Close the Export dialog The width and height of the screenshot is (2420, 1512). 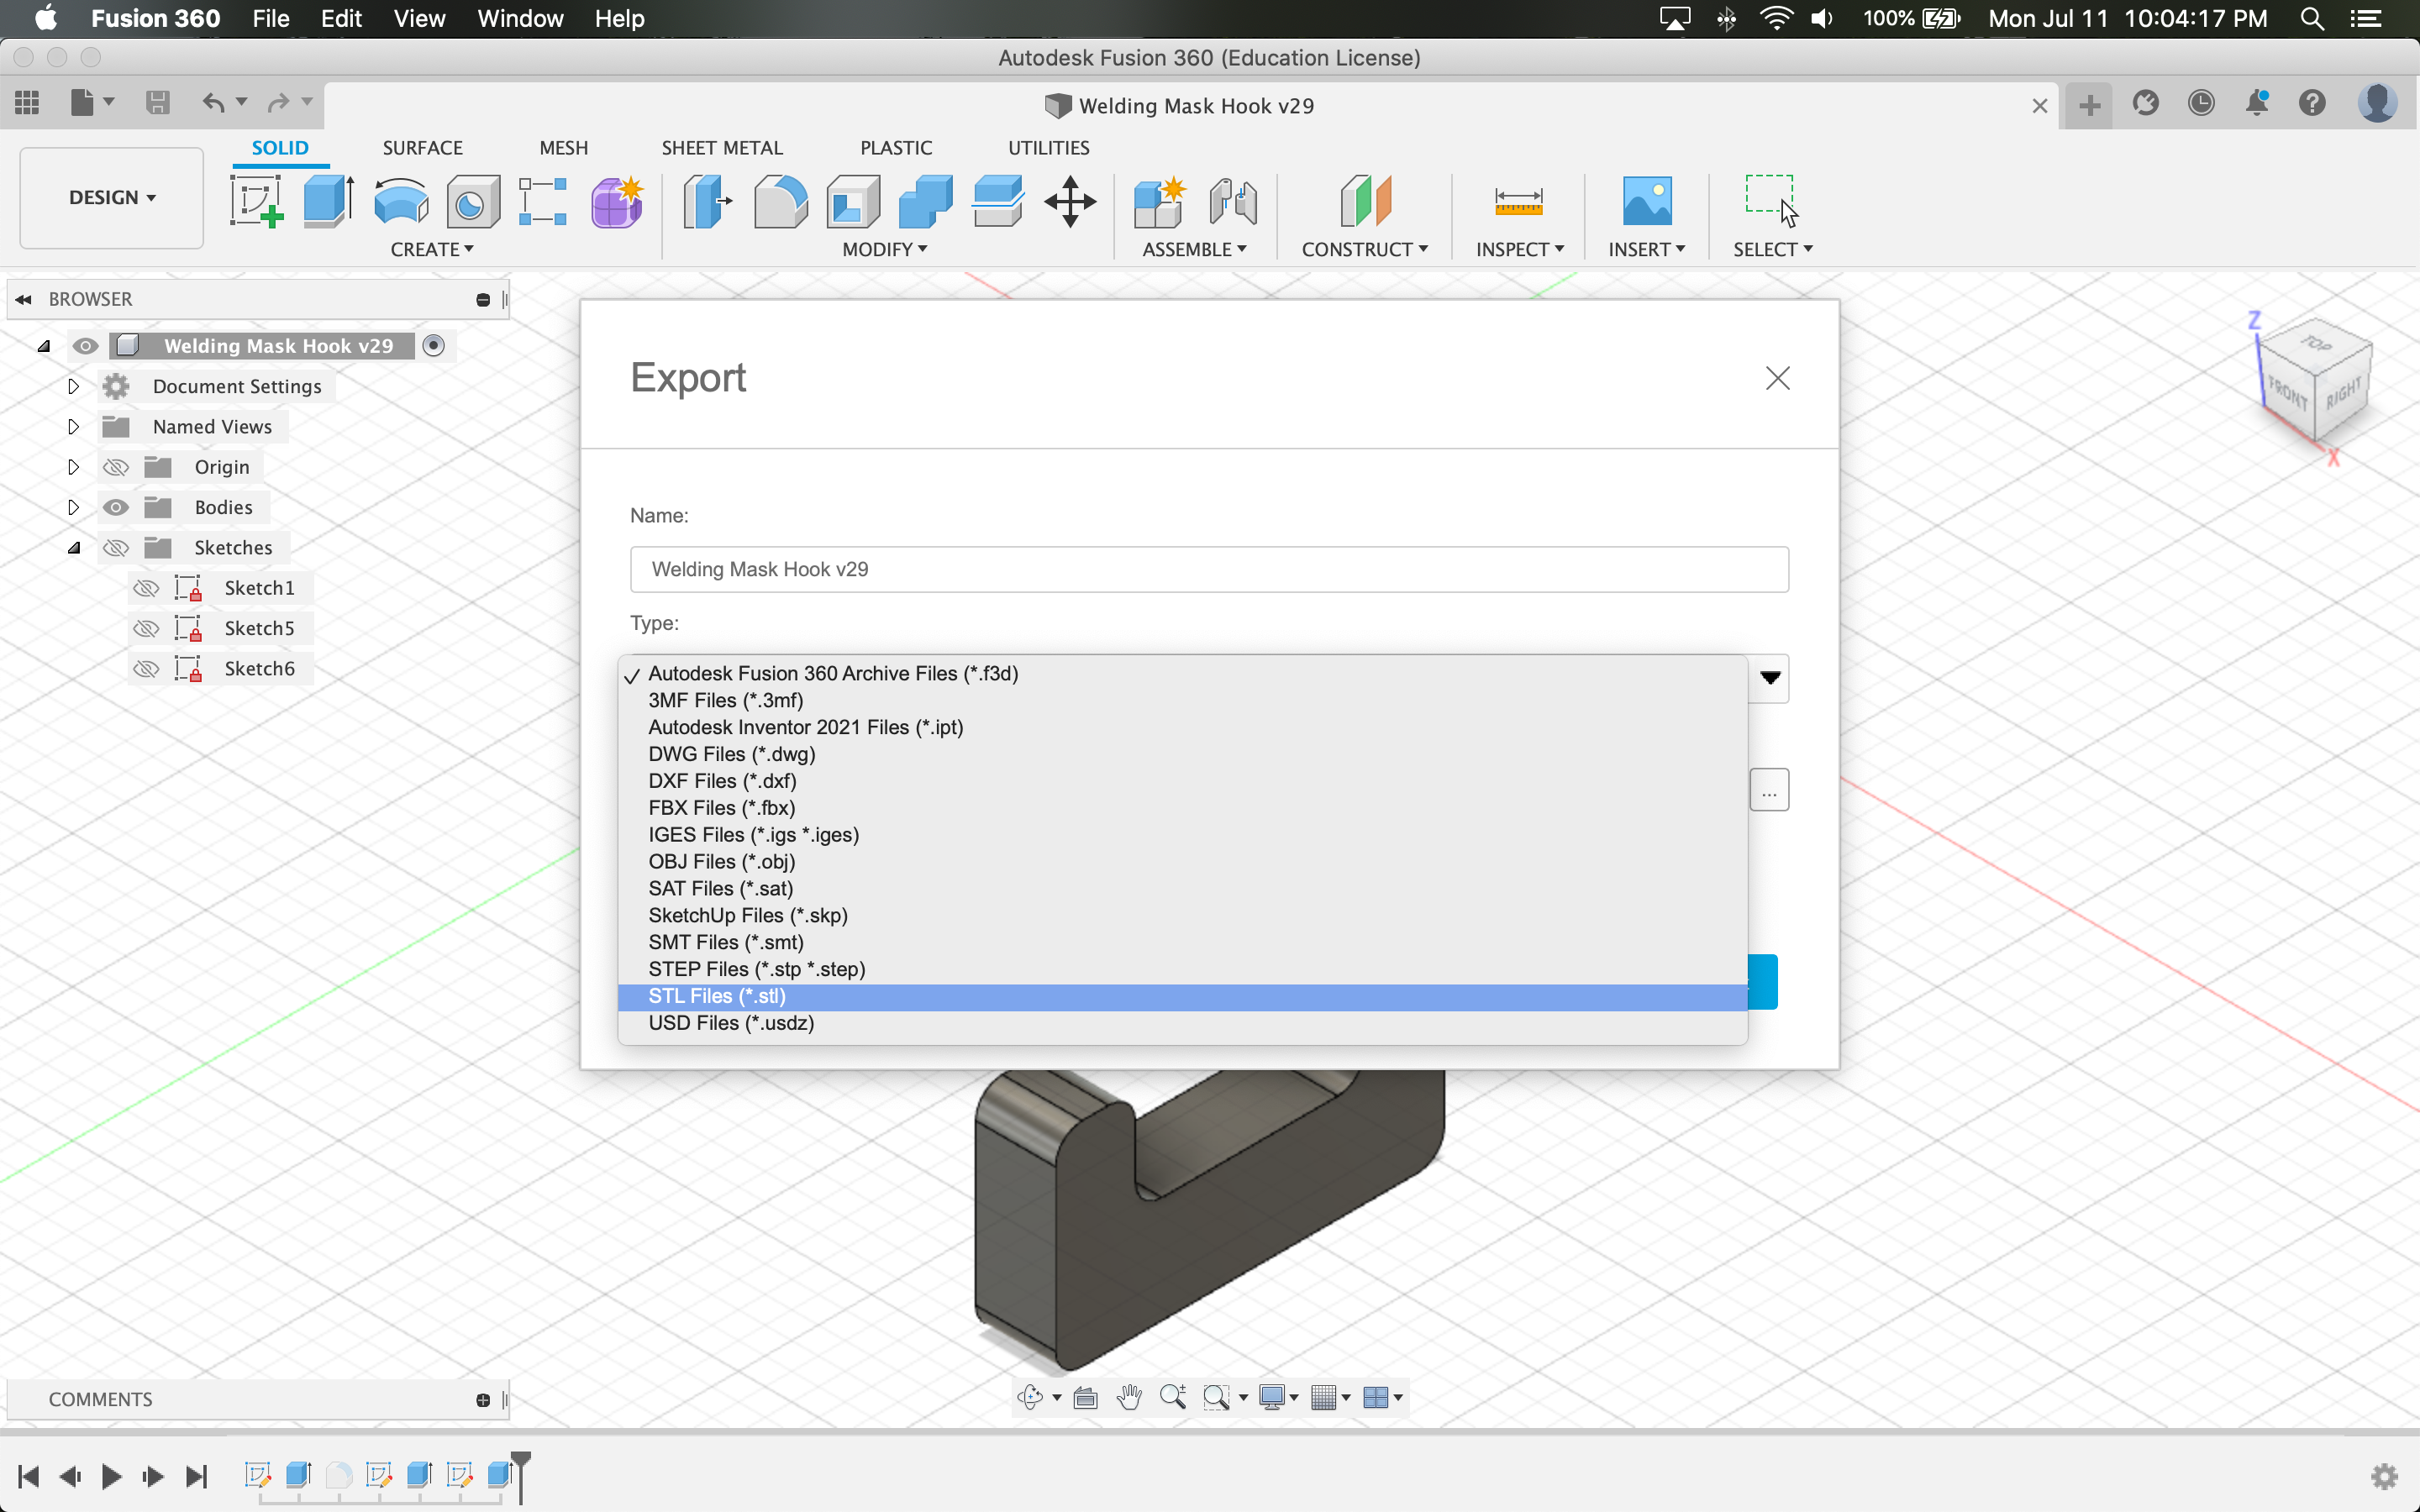[1777, 378]
